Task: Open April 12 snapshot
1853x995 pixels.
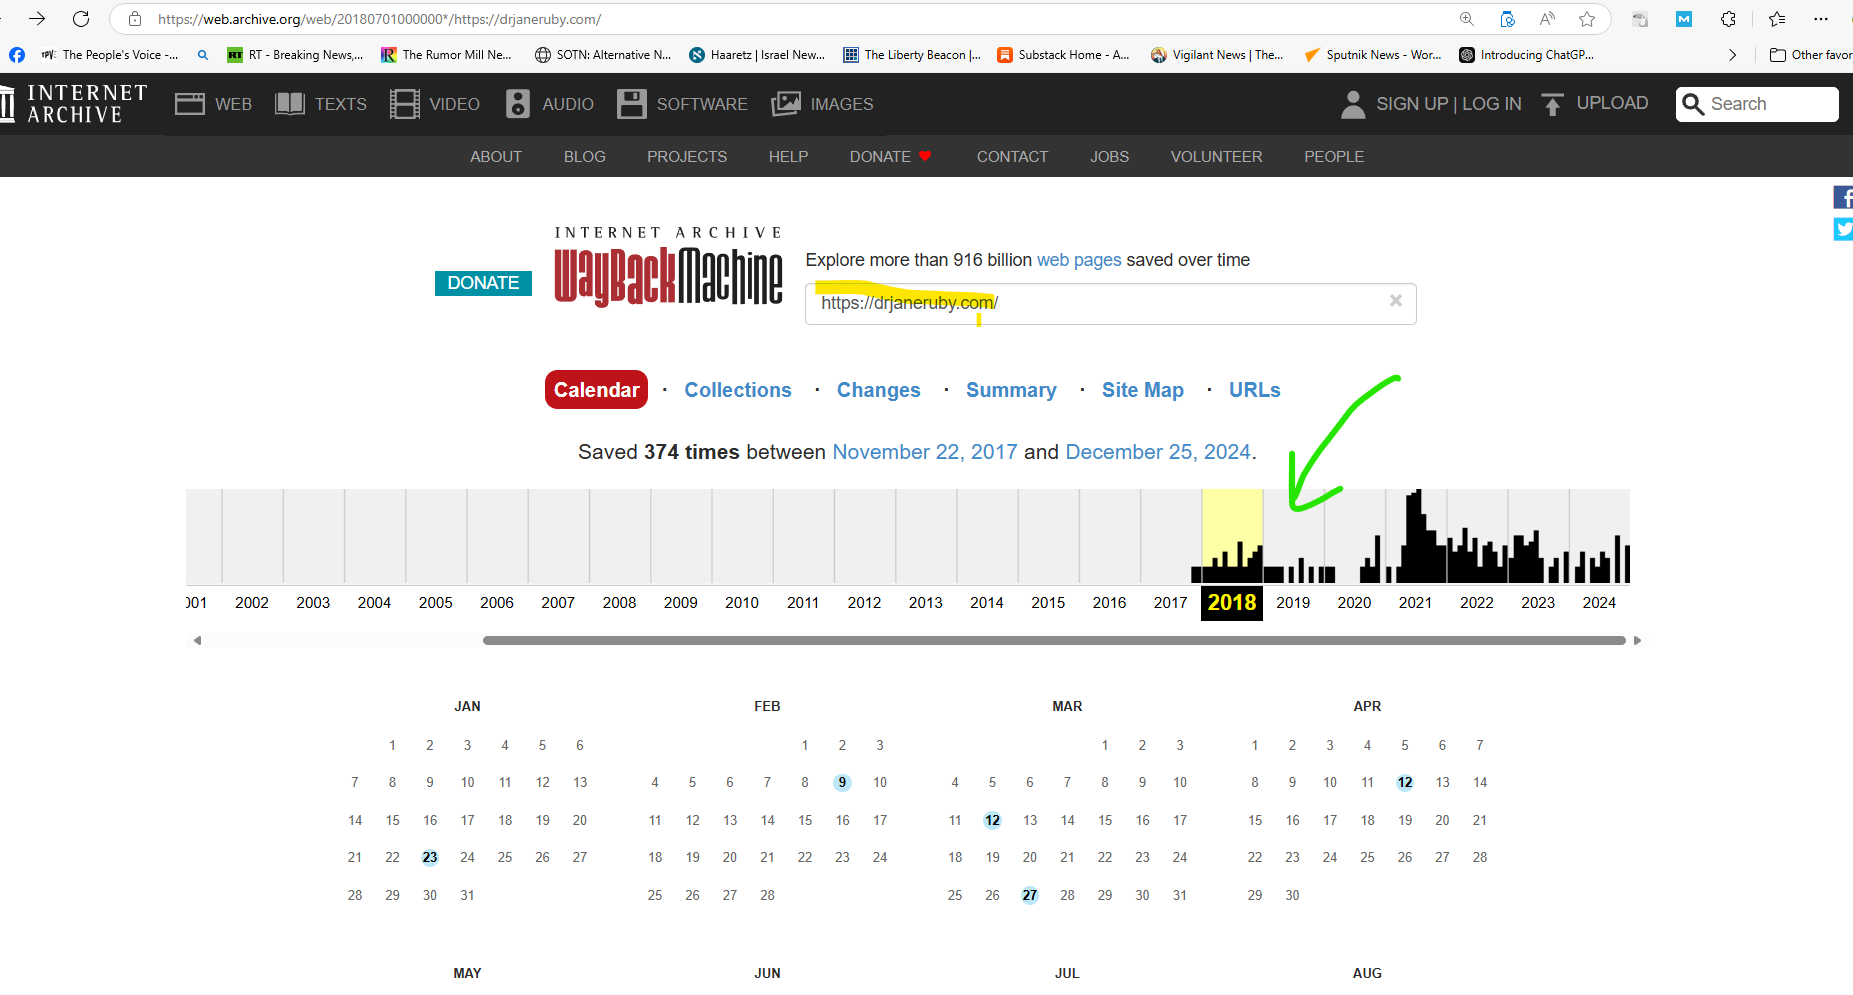Action: click(x=1405, y=783)
